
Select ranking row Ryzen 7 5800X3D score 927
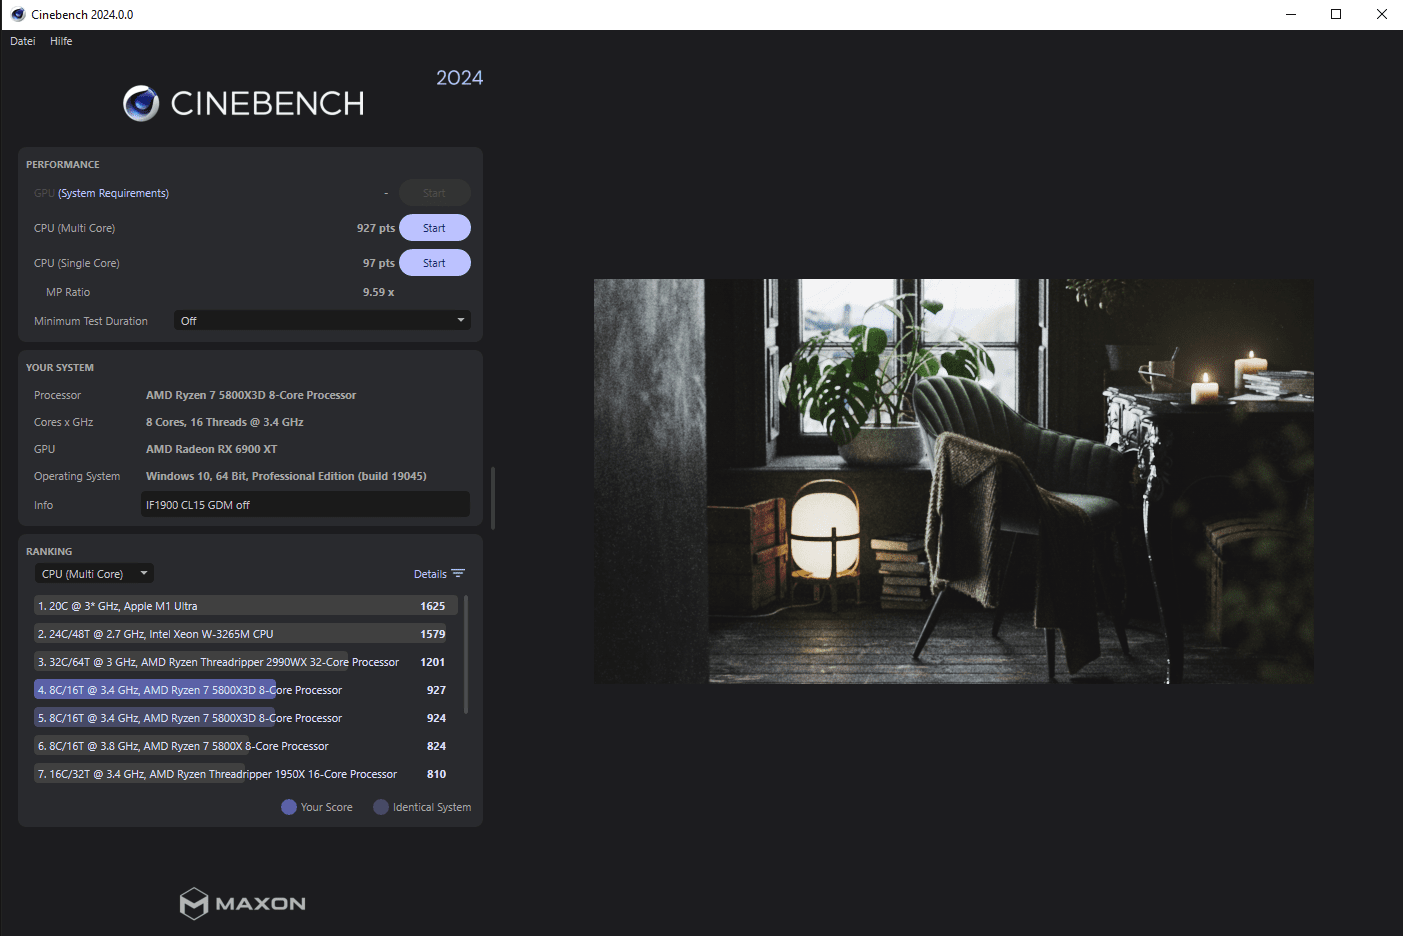pyautogui.click(x=246, y=690)
